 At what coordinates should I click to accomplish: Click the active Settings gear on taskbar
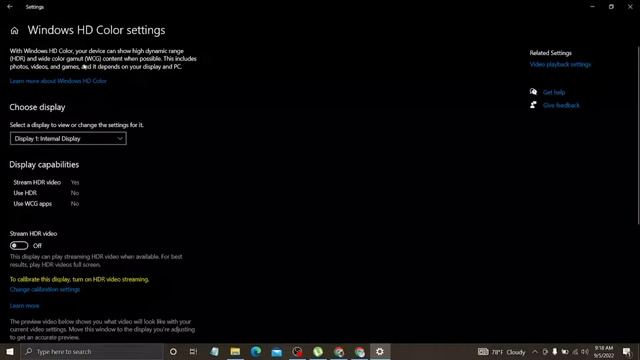click(380, 351)
